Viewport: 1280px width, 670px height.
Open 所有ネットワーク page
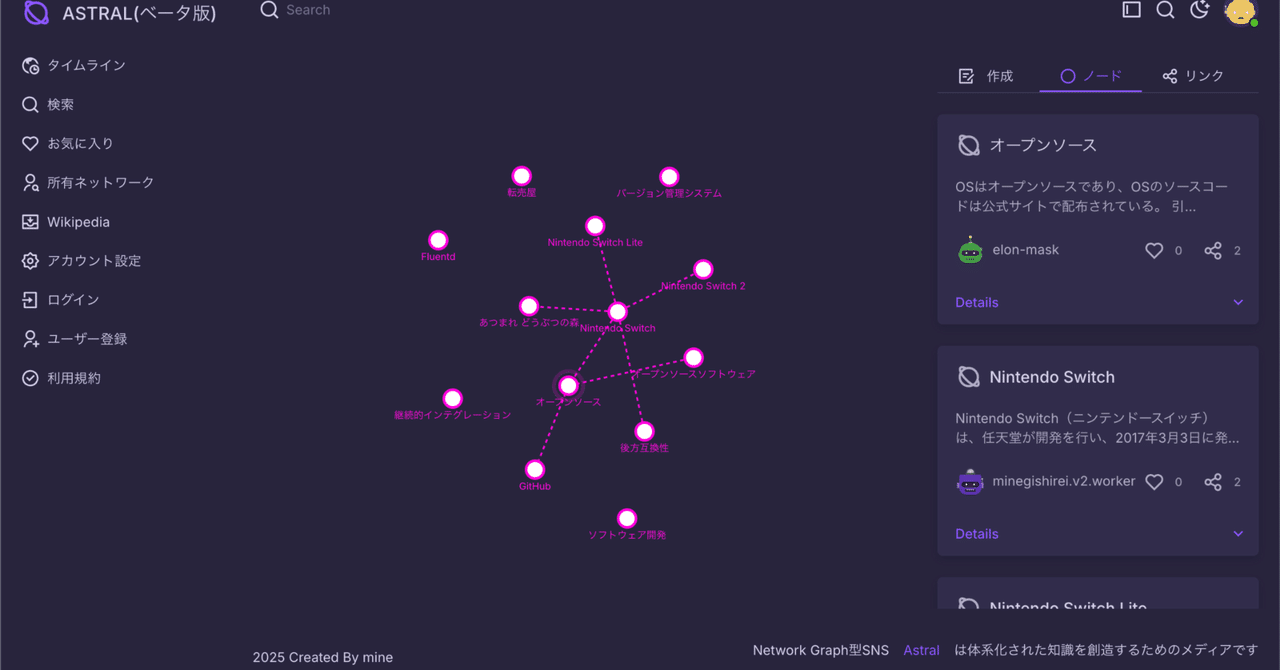(x=88, y=182)
